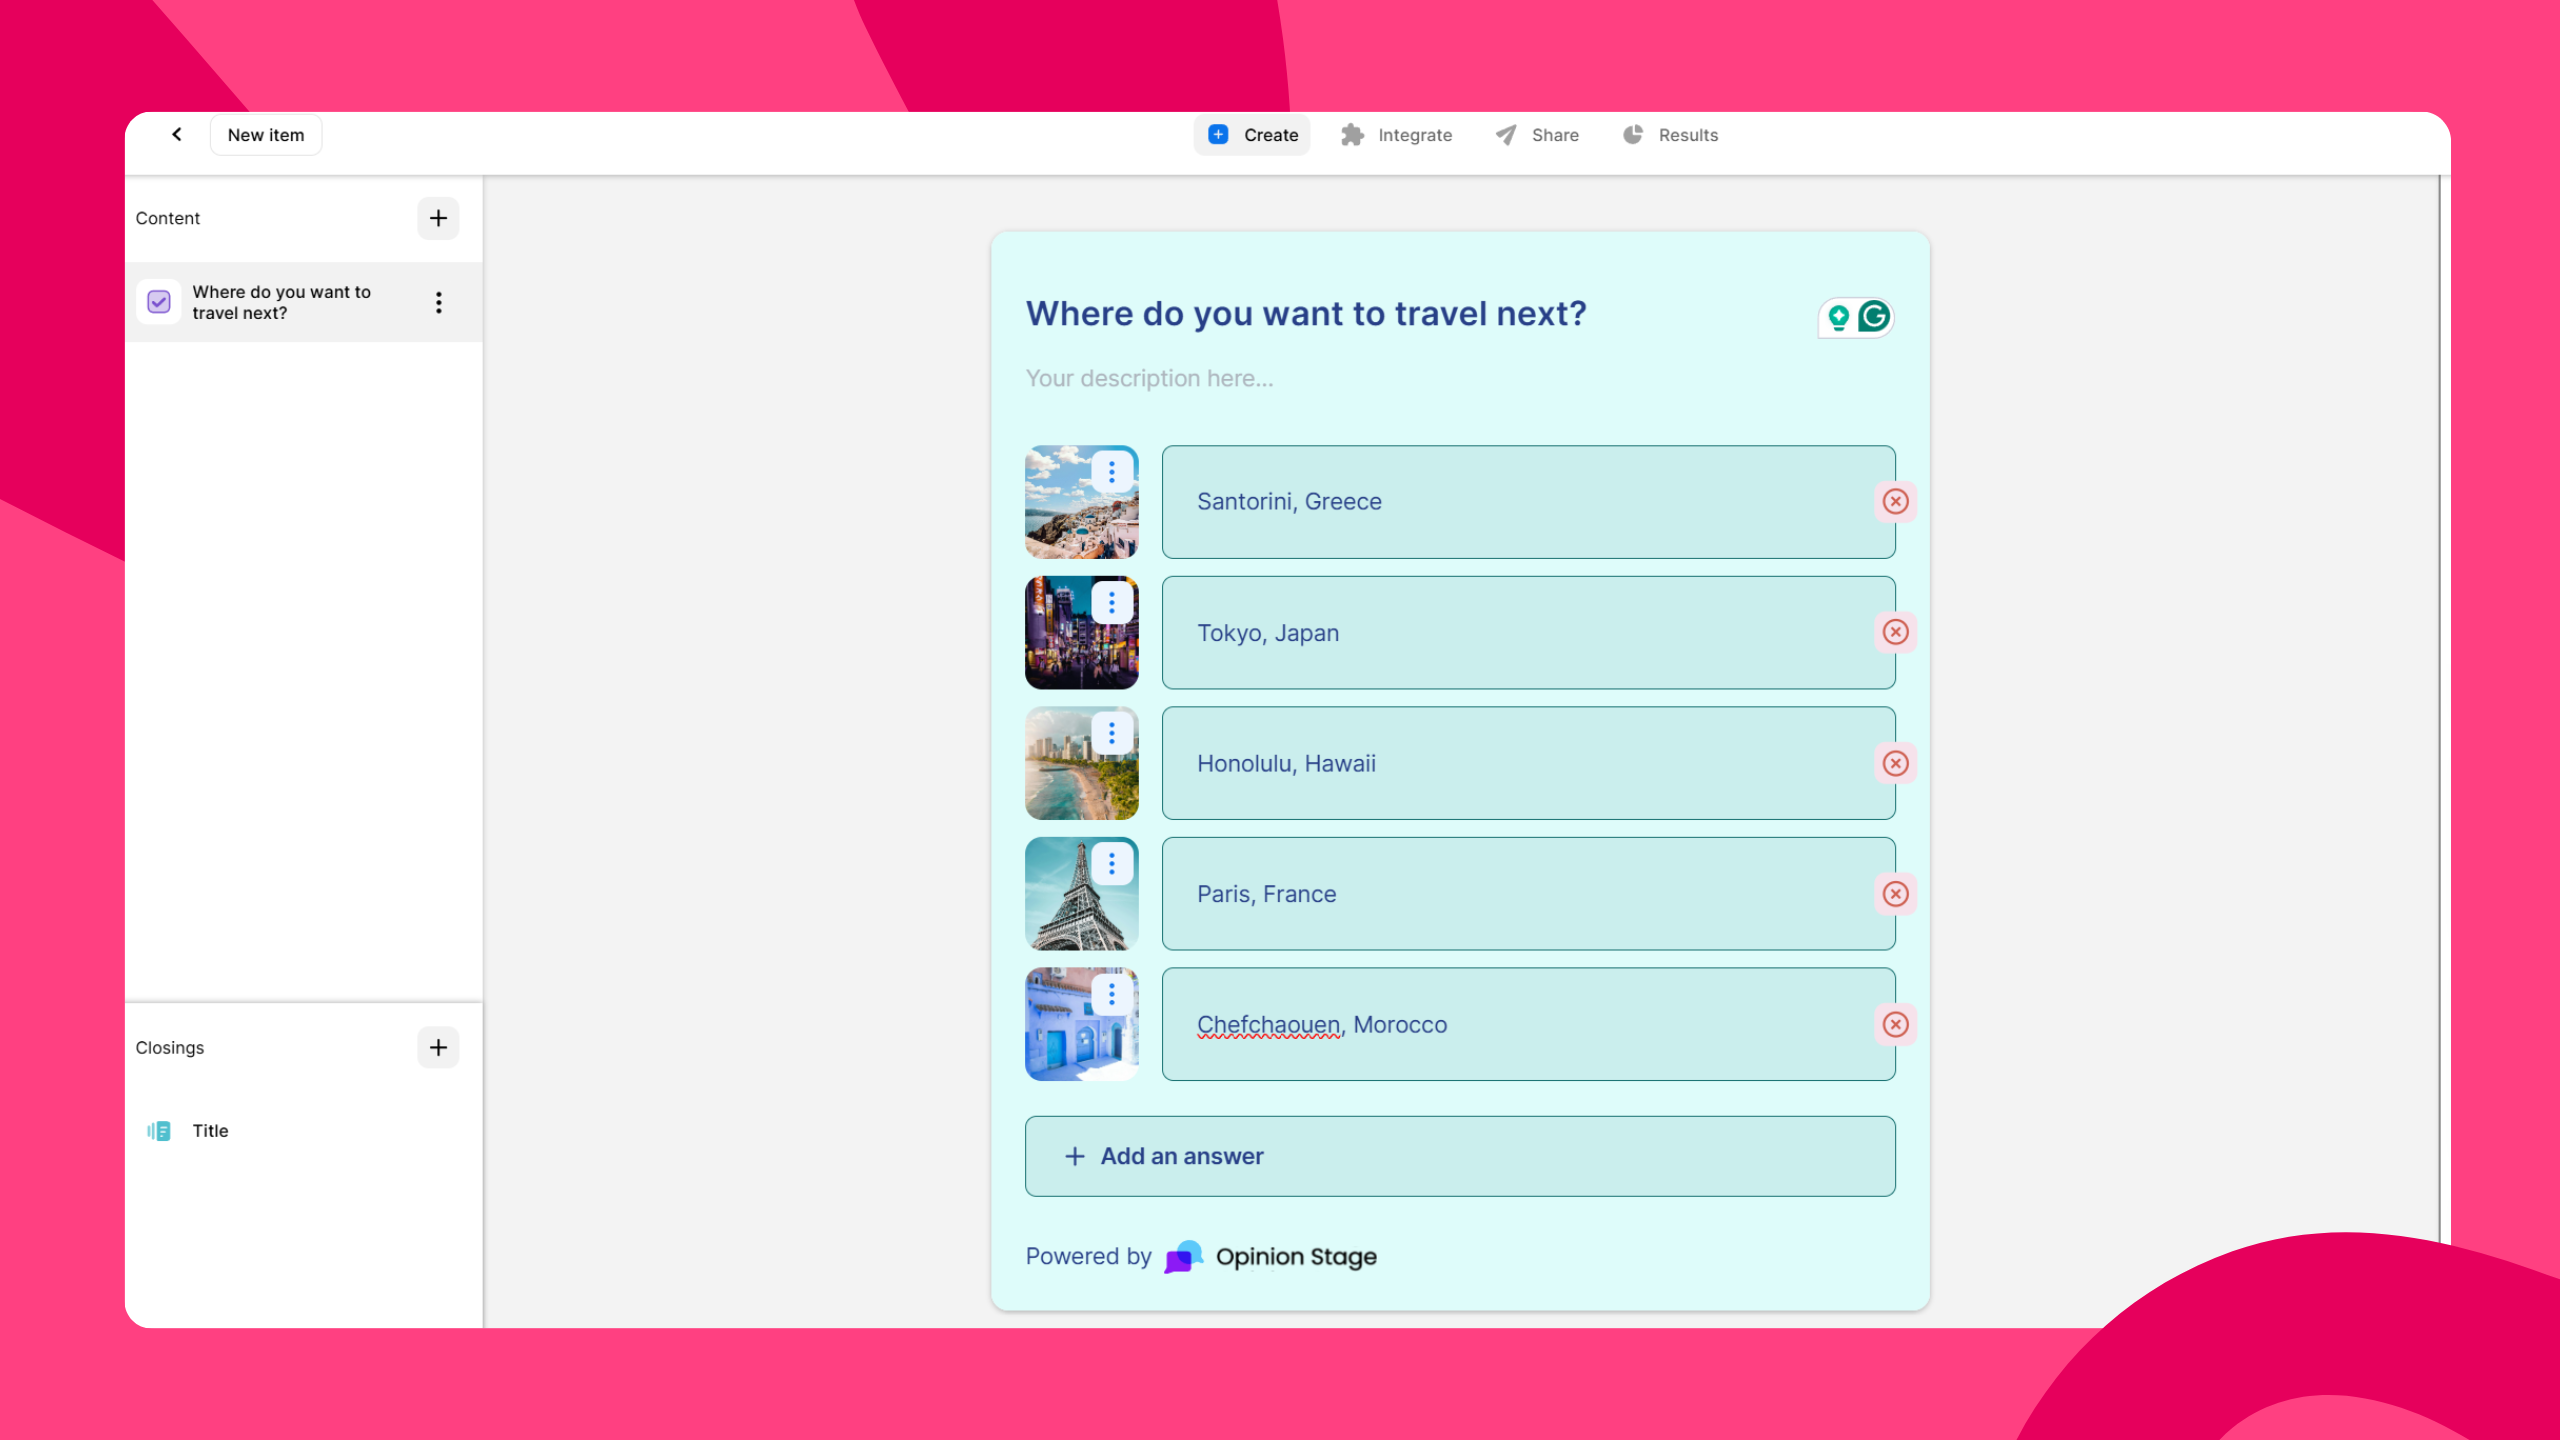Screen dimensions: 2560x1440
Task: Open image options menu on Chefchaouen thumbnail
Action: tap(1111, 994)
